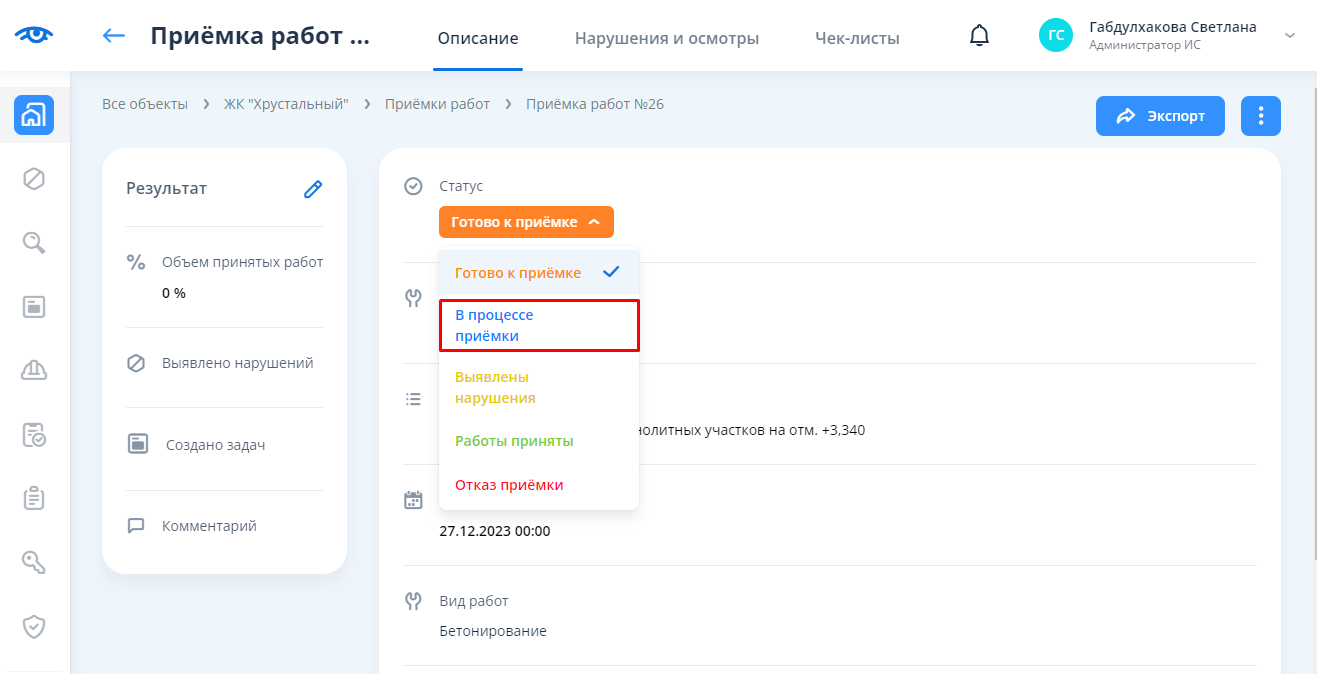The width and height of the screenshot is (1317, 674).
Task: Open notifications bell
Action: coord(979,37)
